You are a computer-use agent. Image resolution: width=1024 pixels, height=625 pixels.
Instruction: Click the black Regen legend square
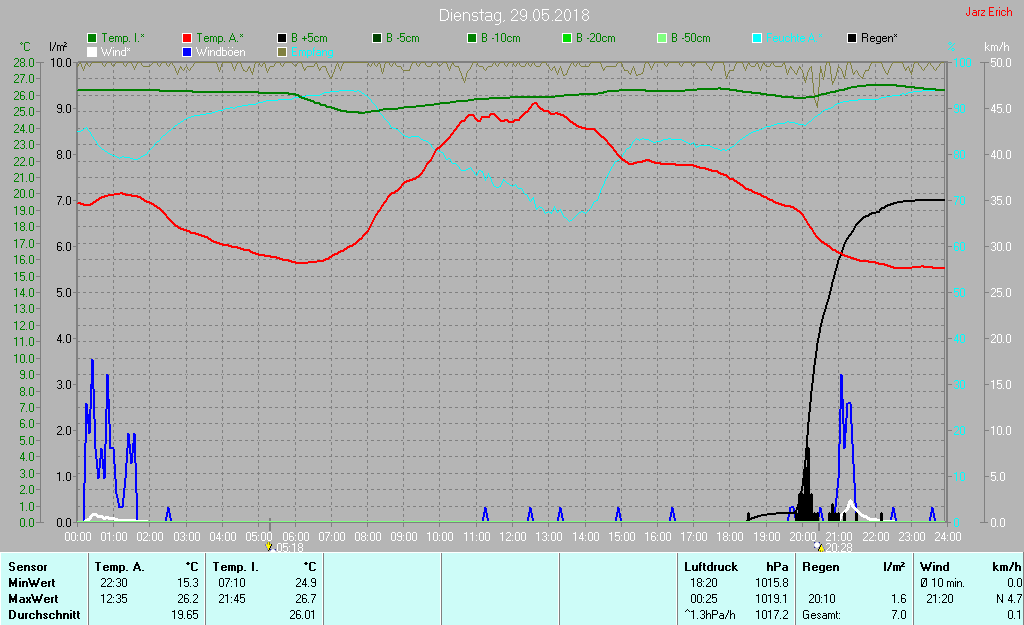click(853, 38)
